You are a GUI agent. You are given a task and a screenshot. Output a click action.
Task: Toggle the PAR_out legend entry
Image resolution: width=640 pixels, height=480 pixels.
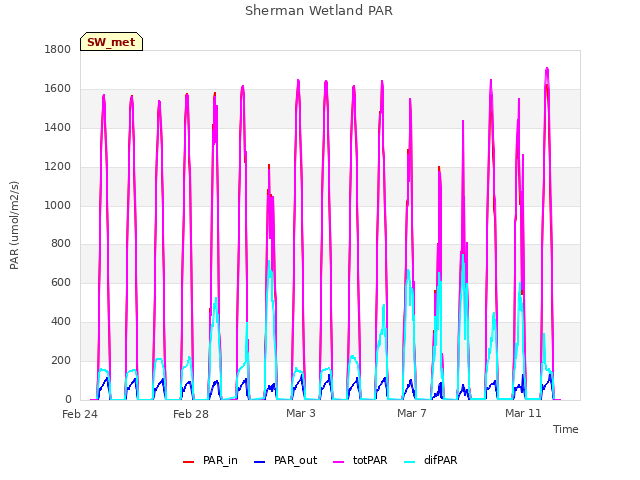coord(285,460)
